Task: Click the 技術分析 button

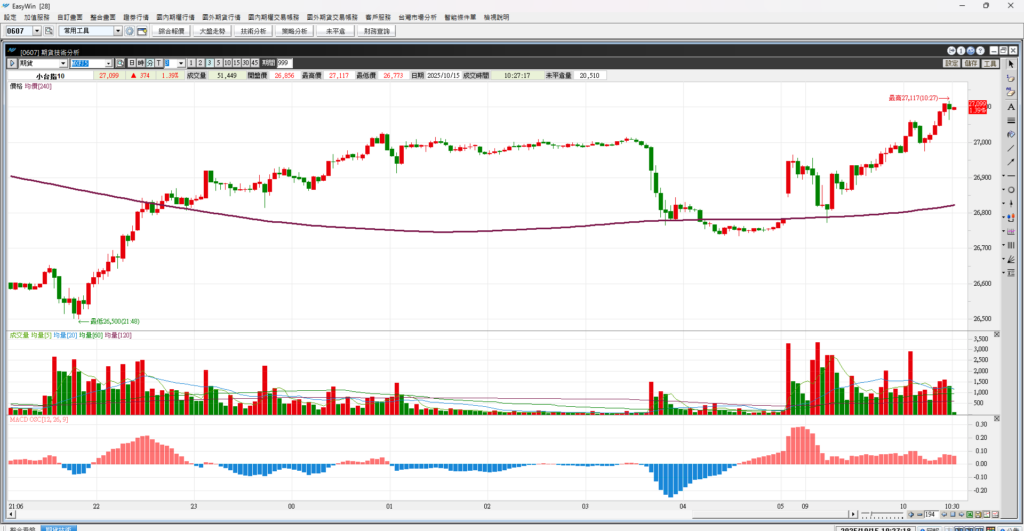Action: tap(254, 31)
